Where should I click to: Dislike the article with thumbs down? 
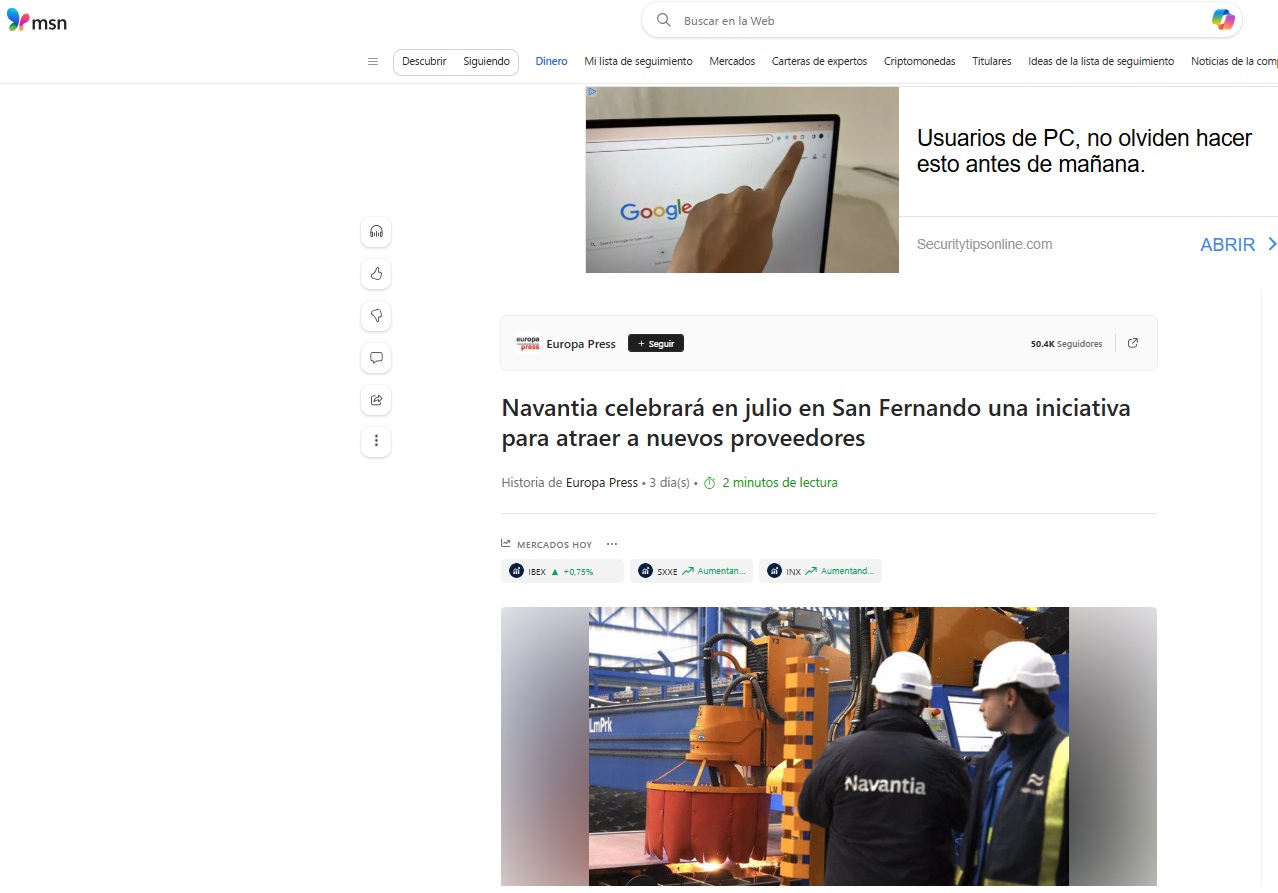[x=376, y=316]
